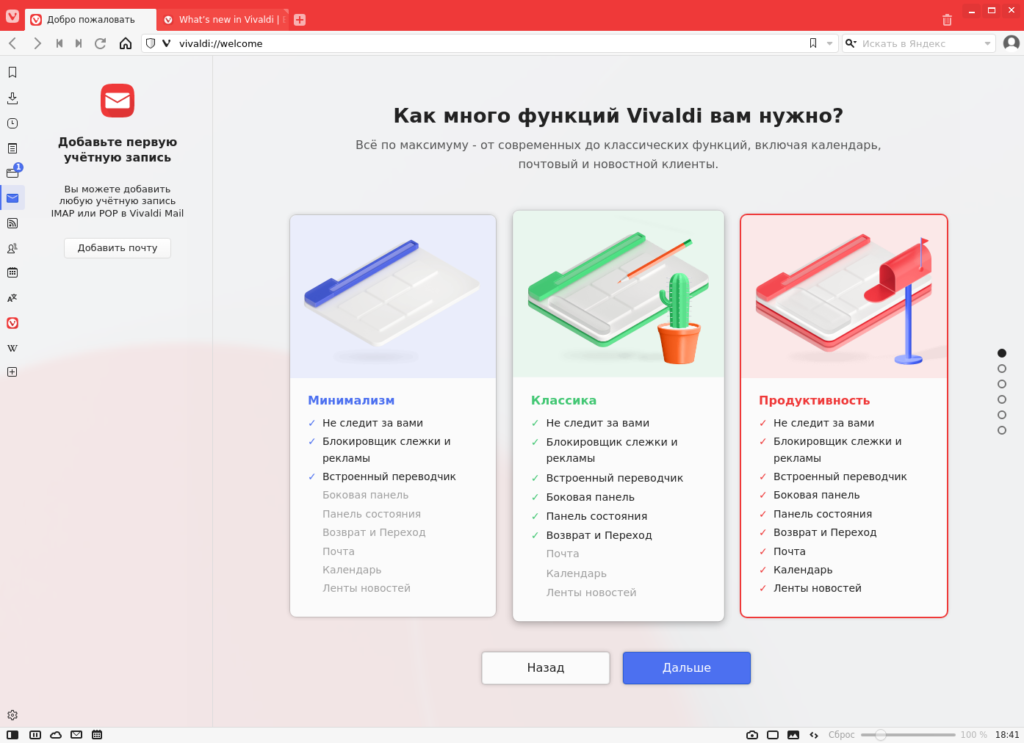Go back with the navigation arrow
Screen dimensions: 1024x743
(x=12, y=43)
